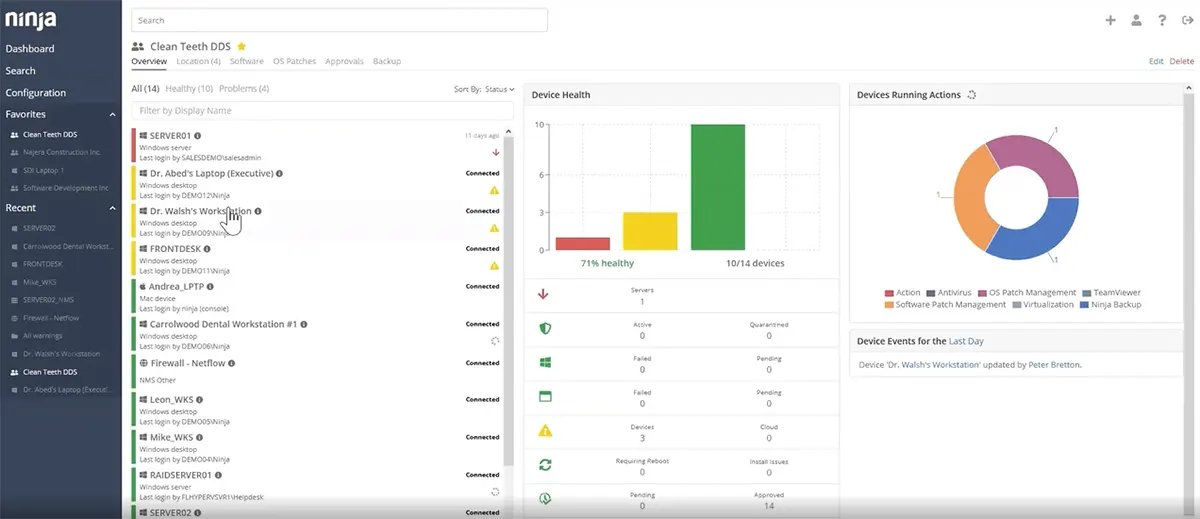Open the help question mark icon
Viewport: 1200px width, 519px height.
click(1162, 20)
